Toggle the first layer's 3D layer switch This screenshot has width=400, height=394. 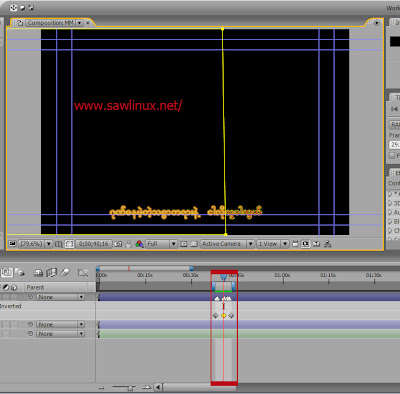coord(14,297)
